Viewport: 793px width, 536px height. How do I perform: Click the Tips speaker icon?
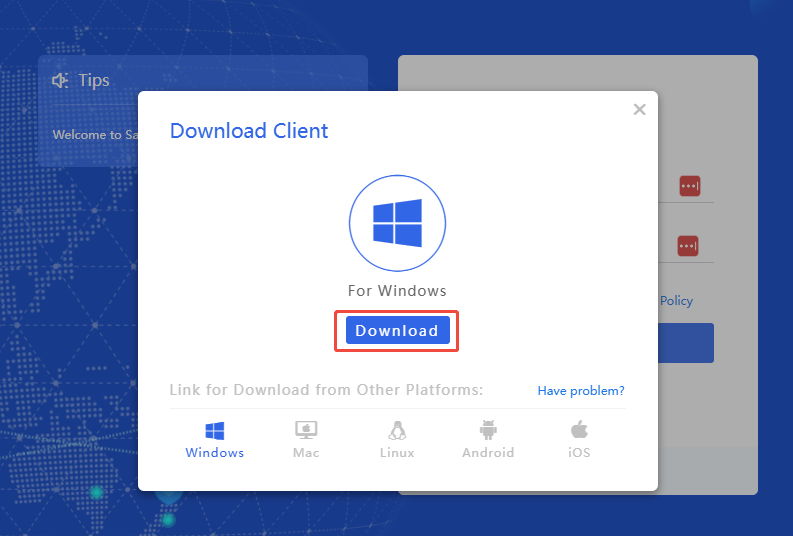click(x=60, y=80)
